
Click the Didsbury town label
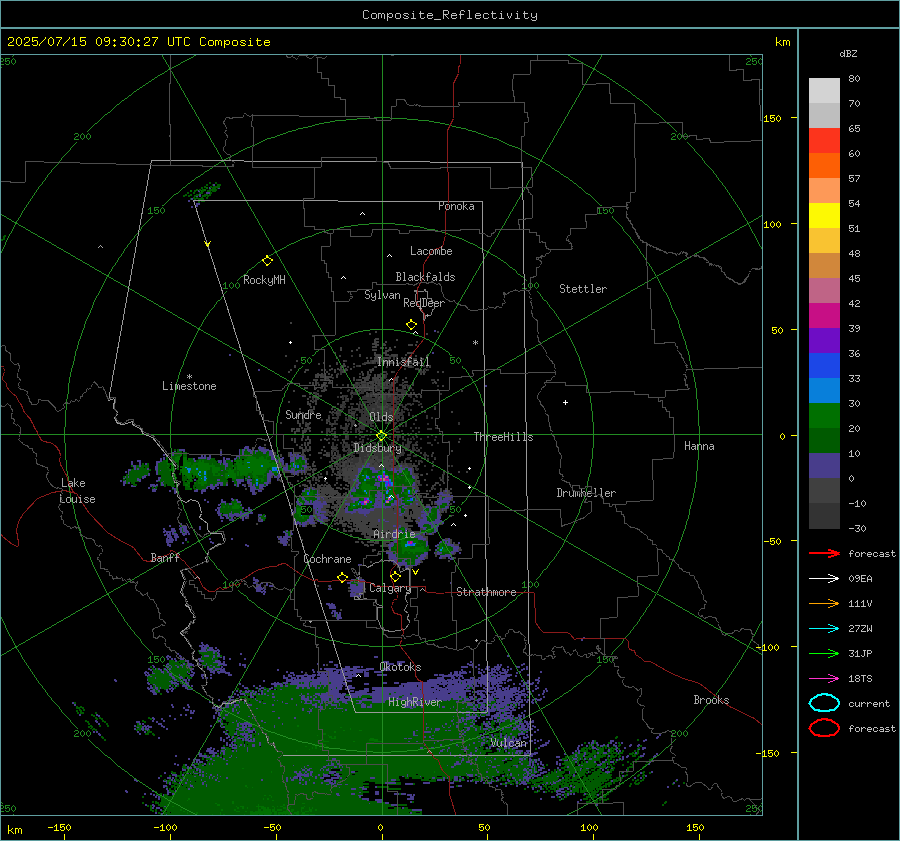click(x=377, y=448)
